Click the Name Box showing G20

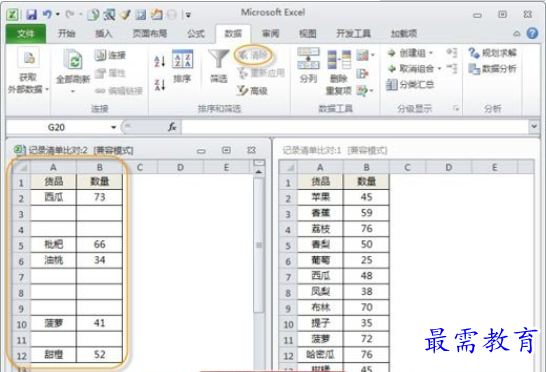tap(56, 127)
